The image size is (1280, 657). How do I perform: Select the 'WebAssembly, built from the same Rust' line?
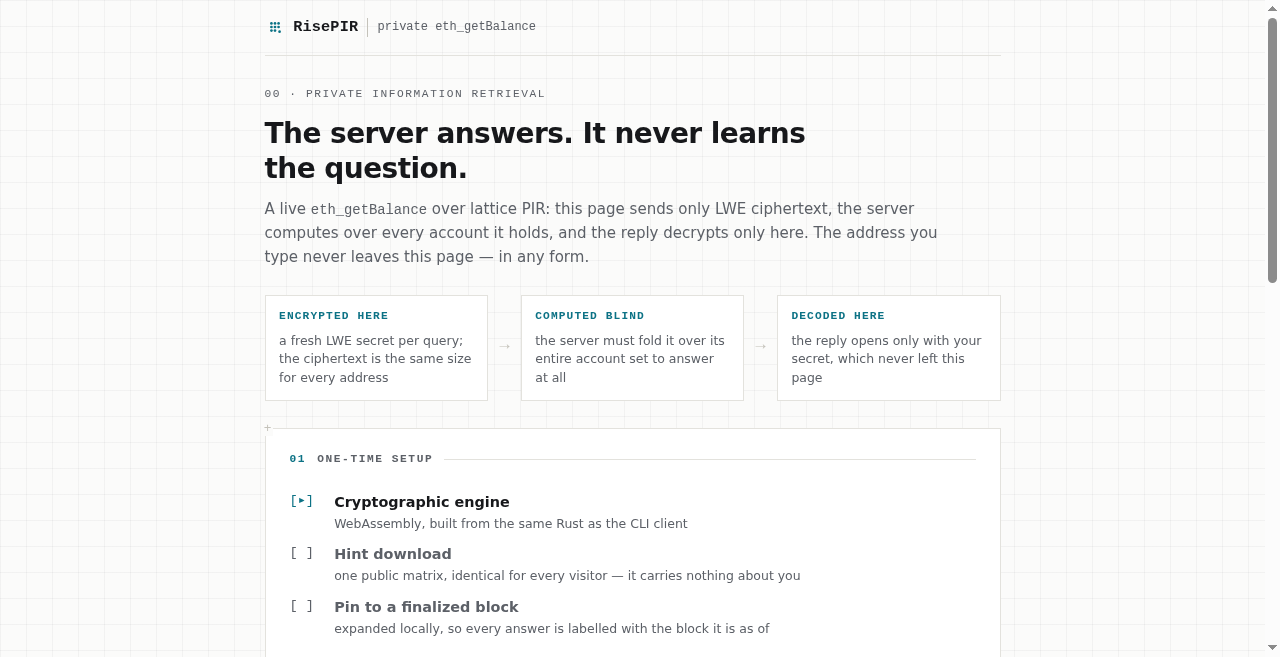coord(511,524)
